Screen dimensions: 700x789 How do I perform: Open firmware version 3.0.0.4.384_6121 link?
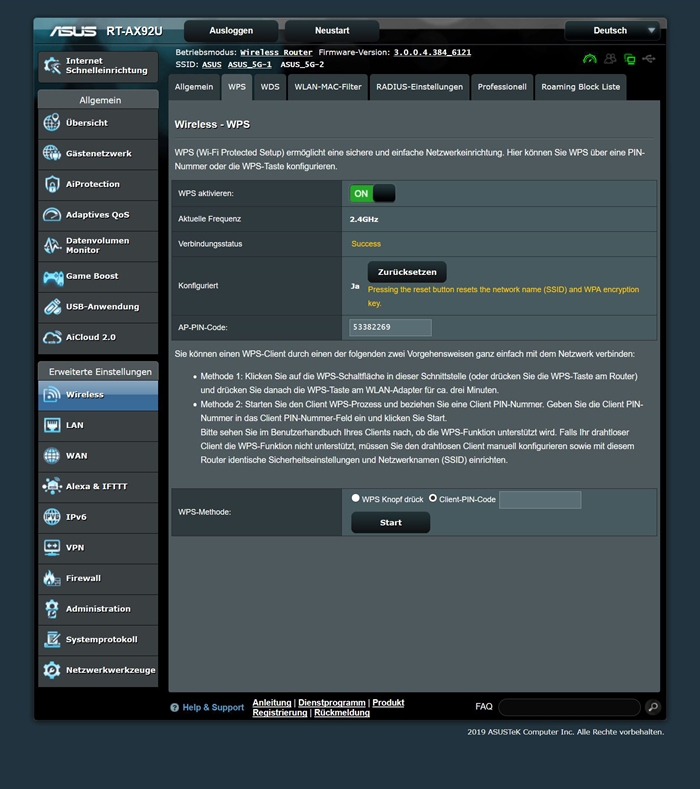[432, 52]
